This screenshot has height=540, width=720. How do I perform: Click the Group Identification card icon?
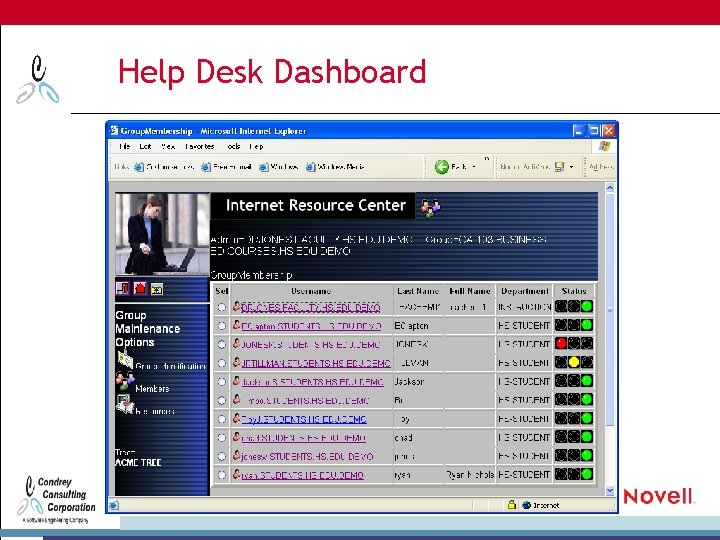pyautogui.click(x=125, y=360)
